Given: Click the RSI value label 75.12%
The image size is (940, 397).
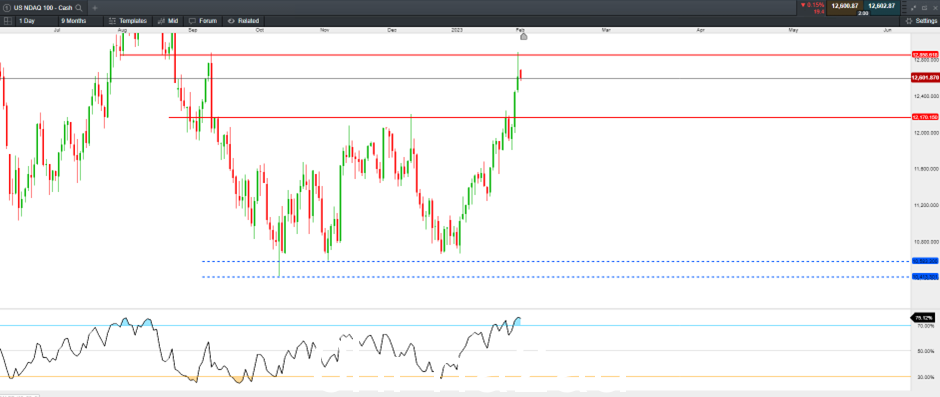Looking at the screenshot, I should (924, 318).
